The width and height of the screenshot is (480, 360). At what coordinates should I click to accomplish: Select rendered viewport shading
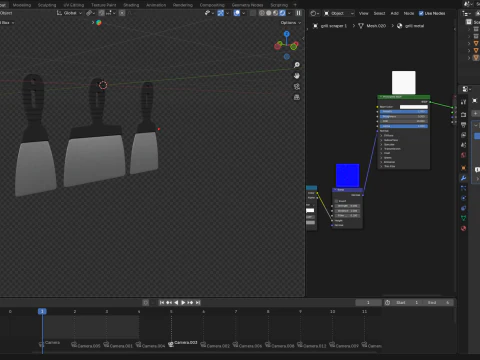pos(282,13)
